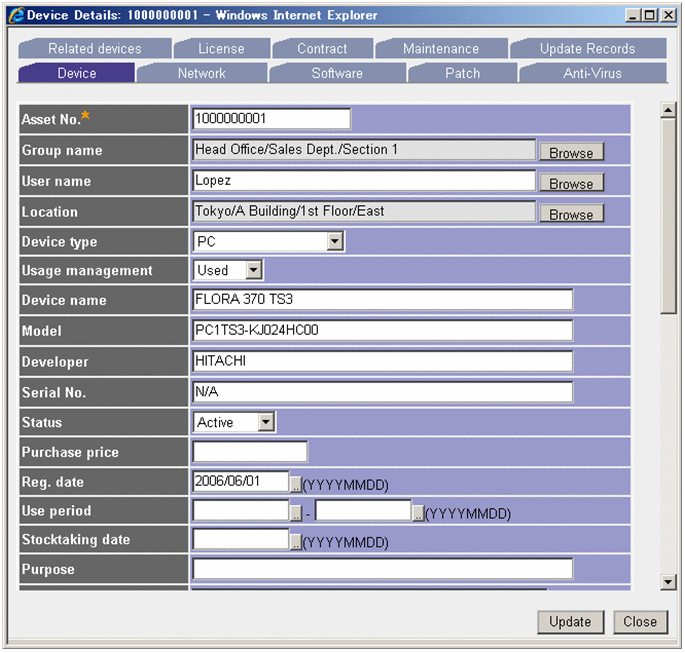This screenshot has height=653, width=685.
Task: Open the Stocktaking date calendar picker
Action: [296, 542]
